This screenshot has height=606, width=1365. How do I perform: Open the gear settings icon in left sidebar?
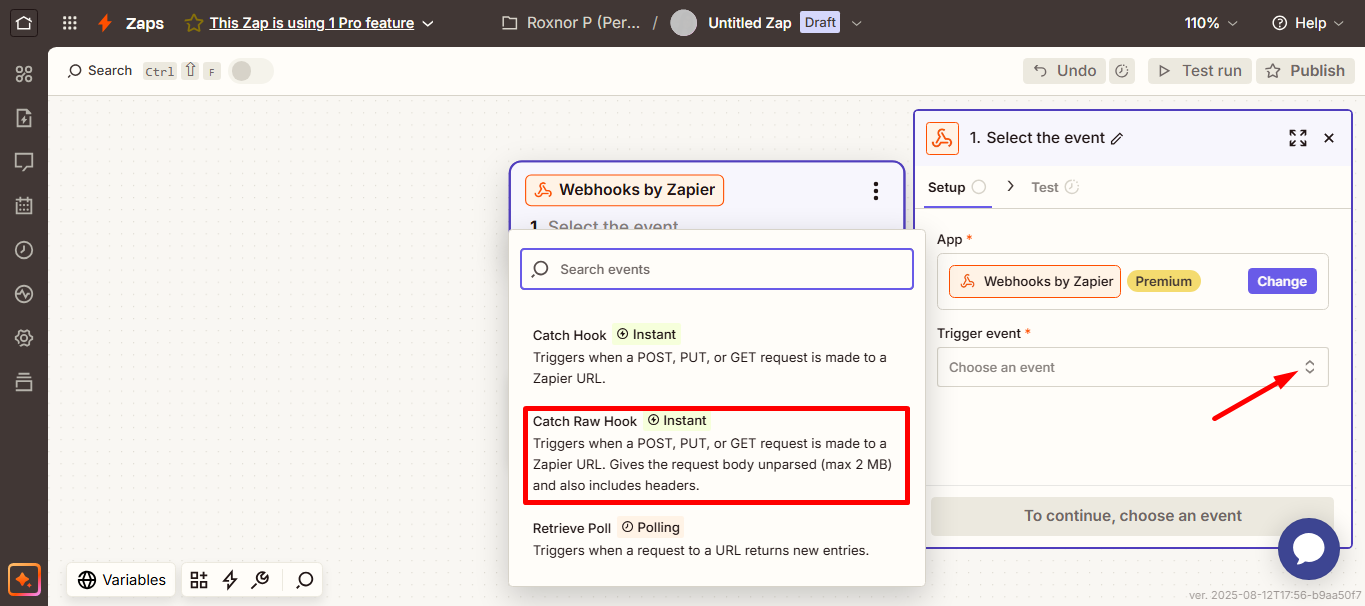24,338
